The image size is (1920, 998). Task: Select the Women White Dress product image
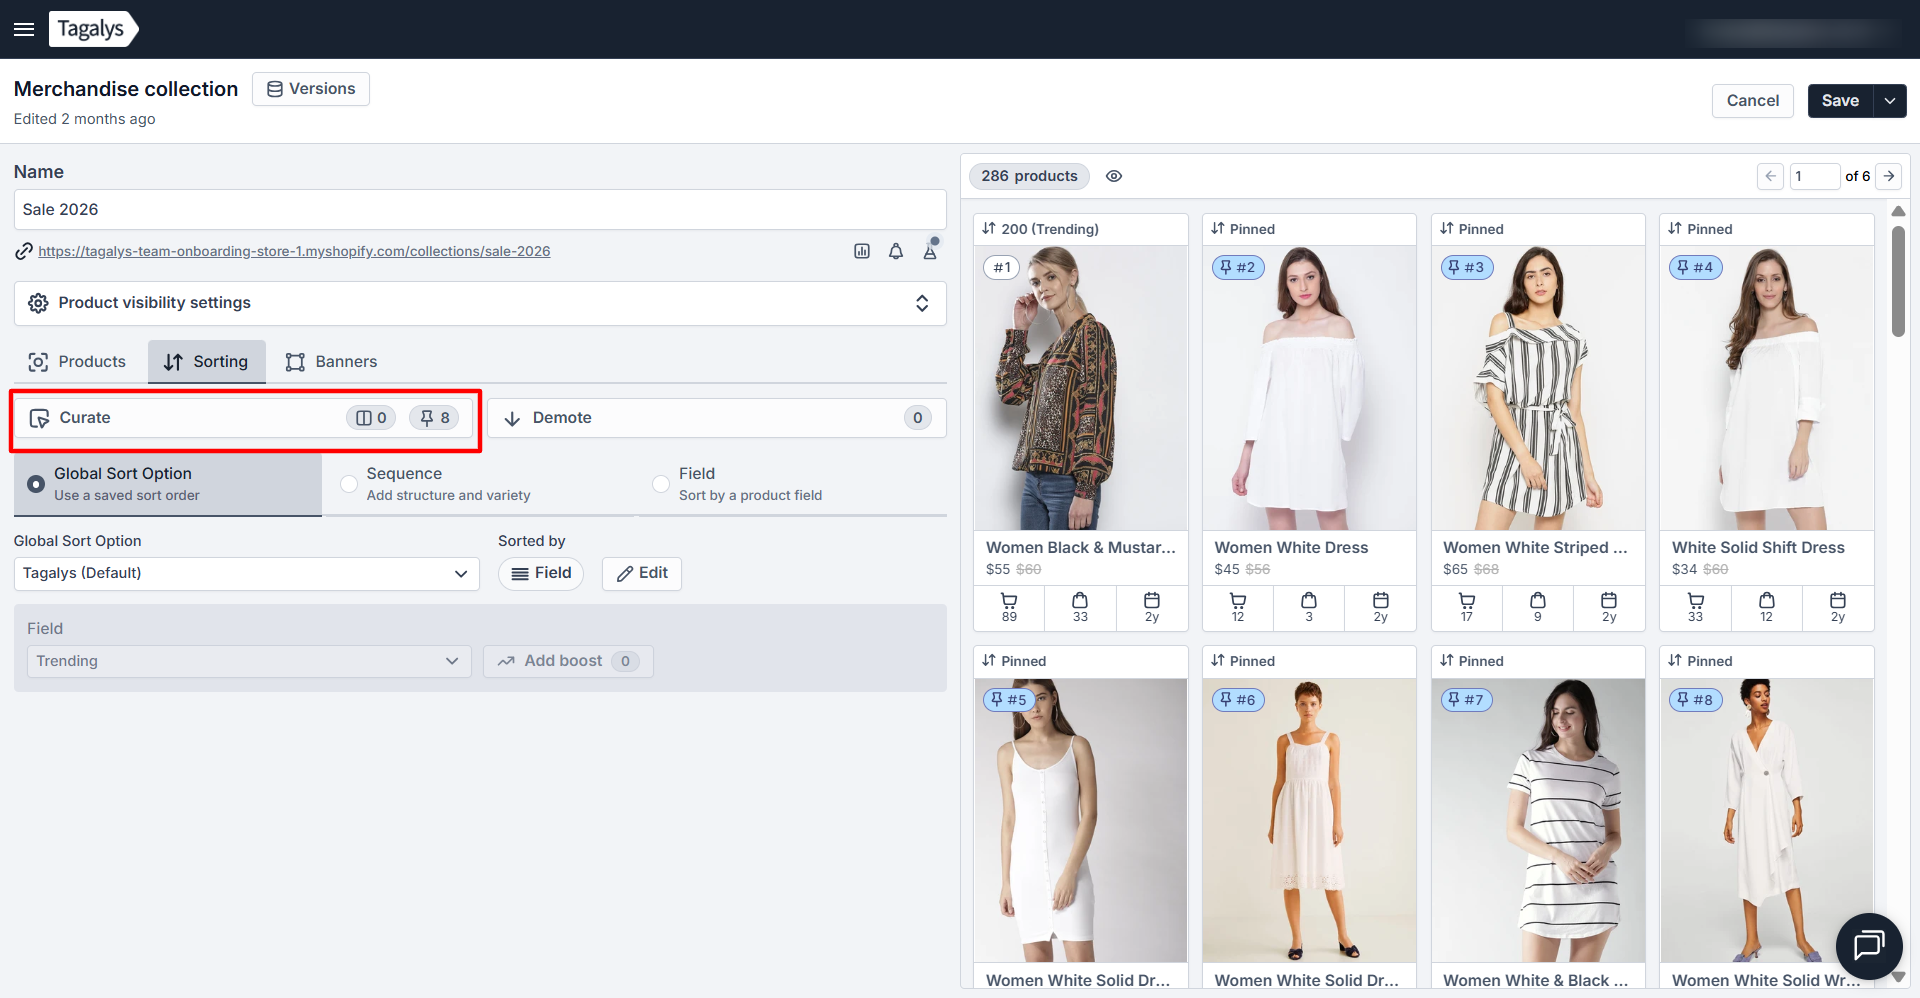(1309, 388)
